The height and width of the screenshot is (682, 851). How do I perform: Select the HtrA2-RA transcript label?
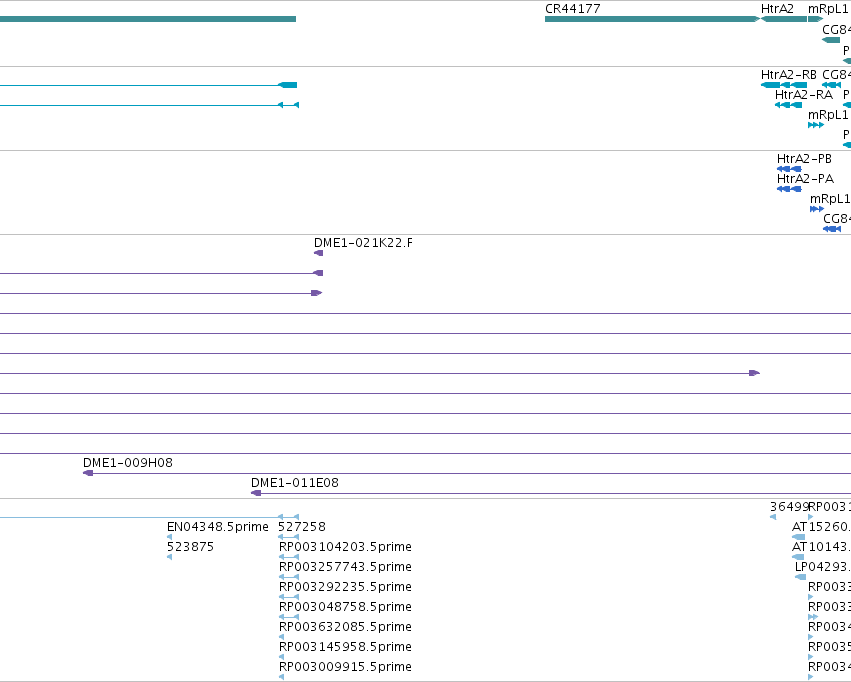click(804, 95)
